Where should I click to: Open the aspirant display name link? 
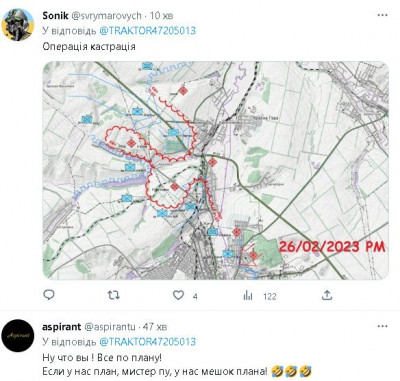(x=62, y=327)
